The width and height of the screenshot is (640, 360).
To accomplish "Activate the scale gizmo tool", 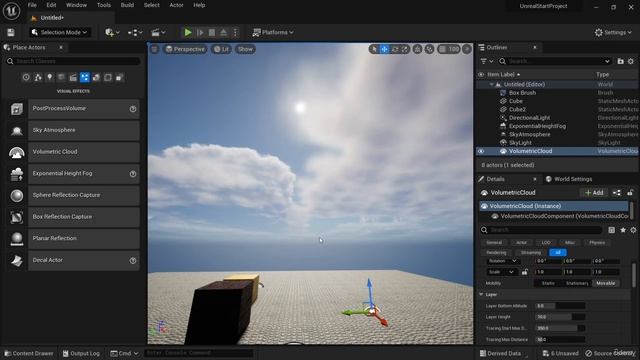I will (x=404, y=49).
